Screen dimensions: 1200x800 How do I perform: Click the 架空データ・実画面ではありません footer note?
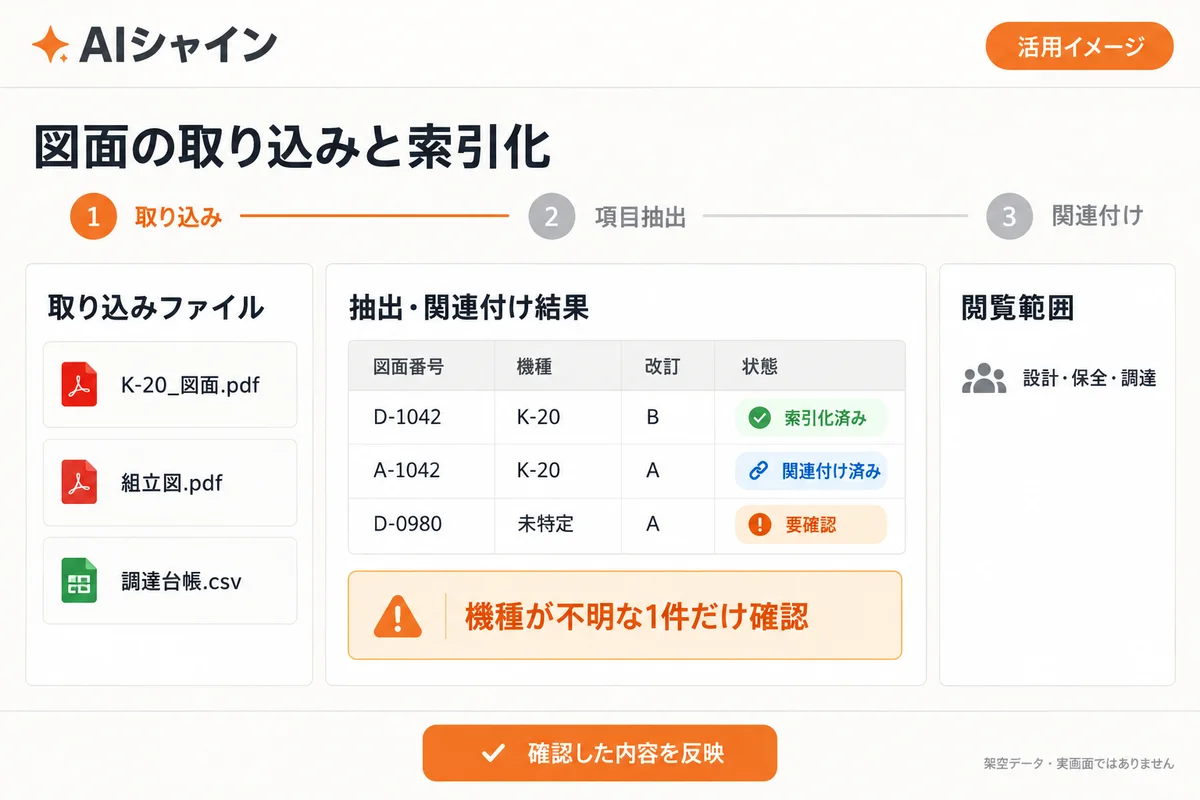1079,763
